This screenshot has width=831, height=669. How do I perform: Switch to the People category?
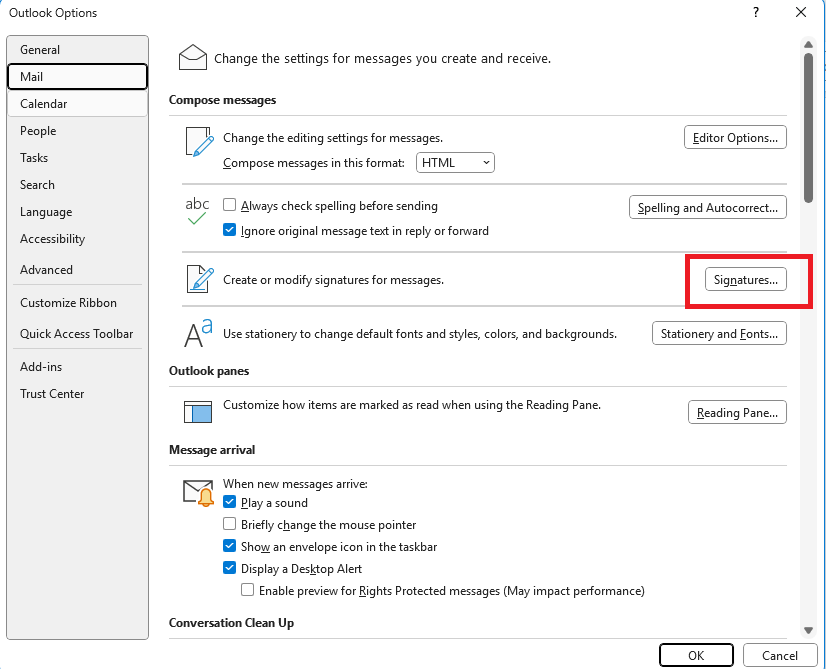77,131
